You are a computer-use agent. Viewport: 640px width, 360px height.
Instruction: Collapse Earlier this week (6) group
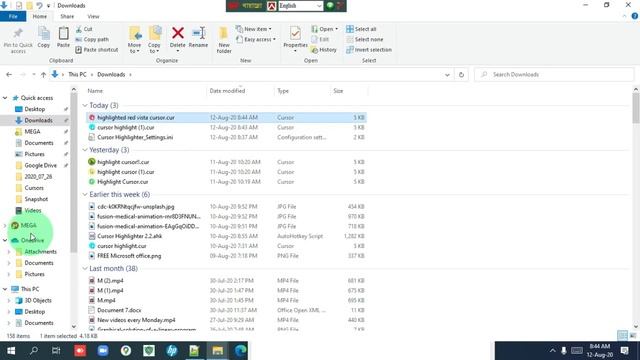85,194
